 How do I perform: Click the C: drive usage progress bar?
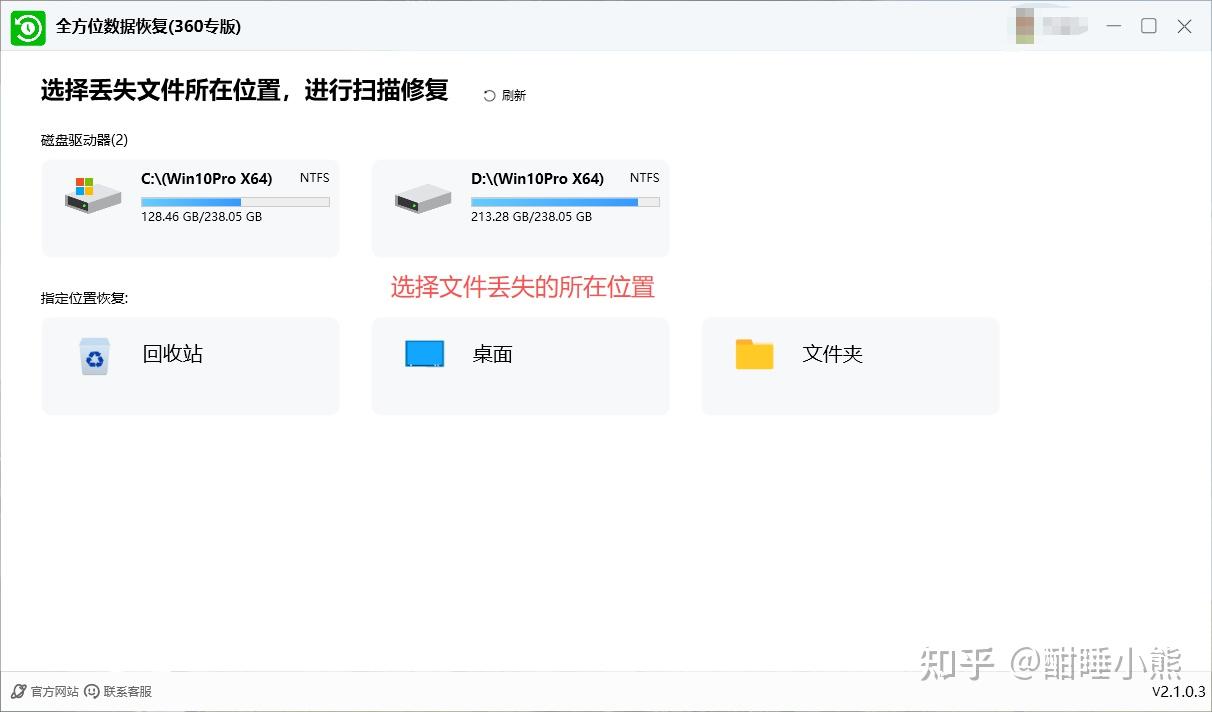(235, 202)
